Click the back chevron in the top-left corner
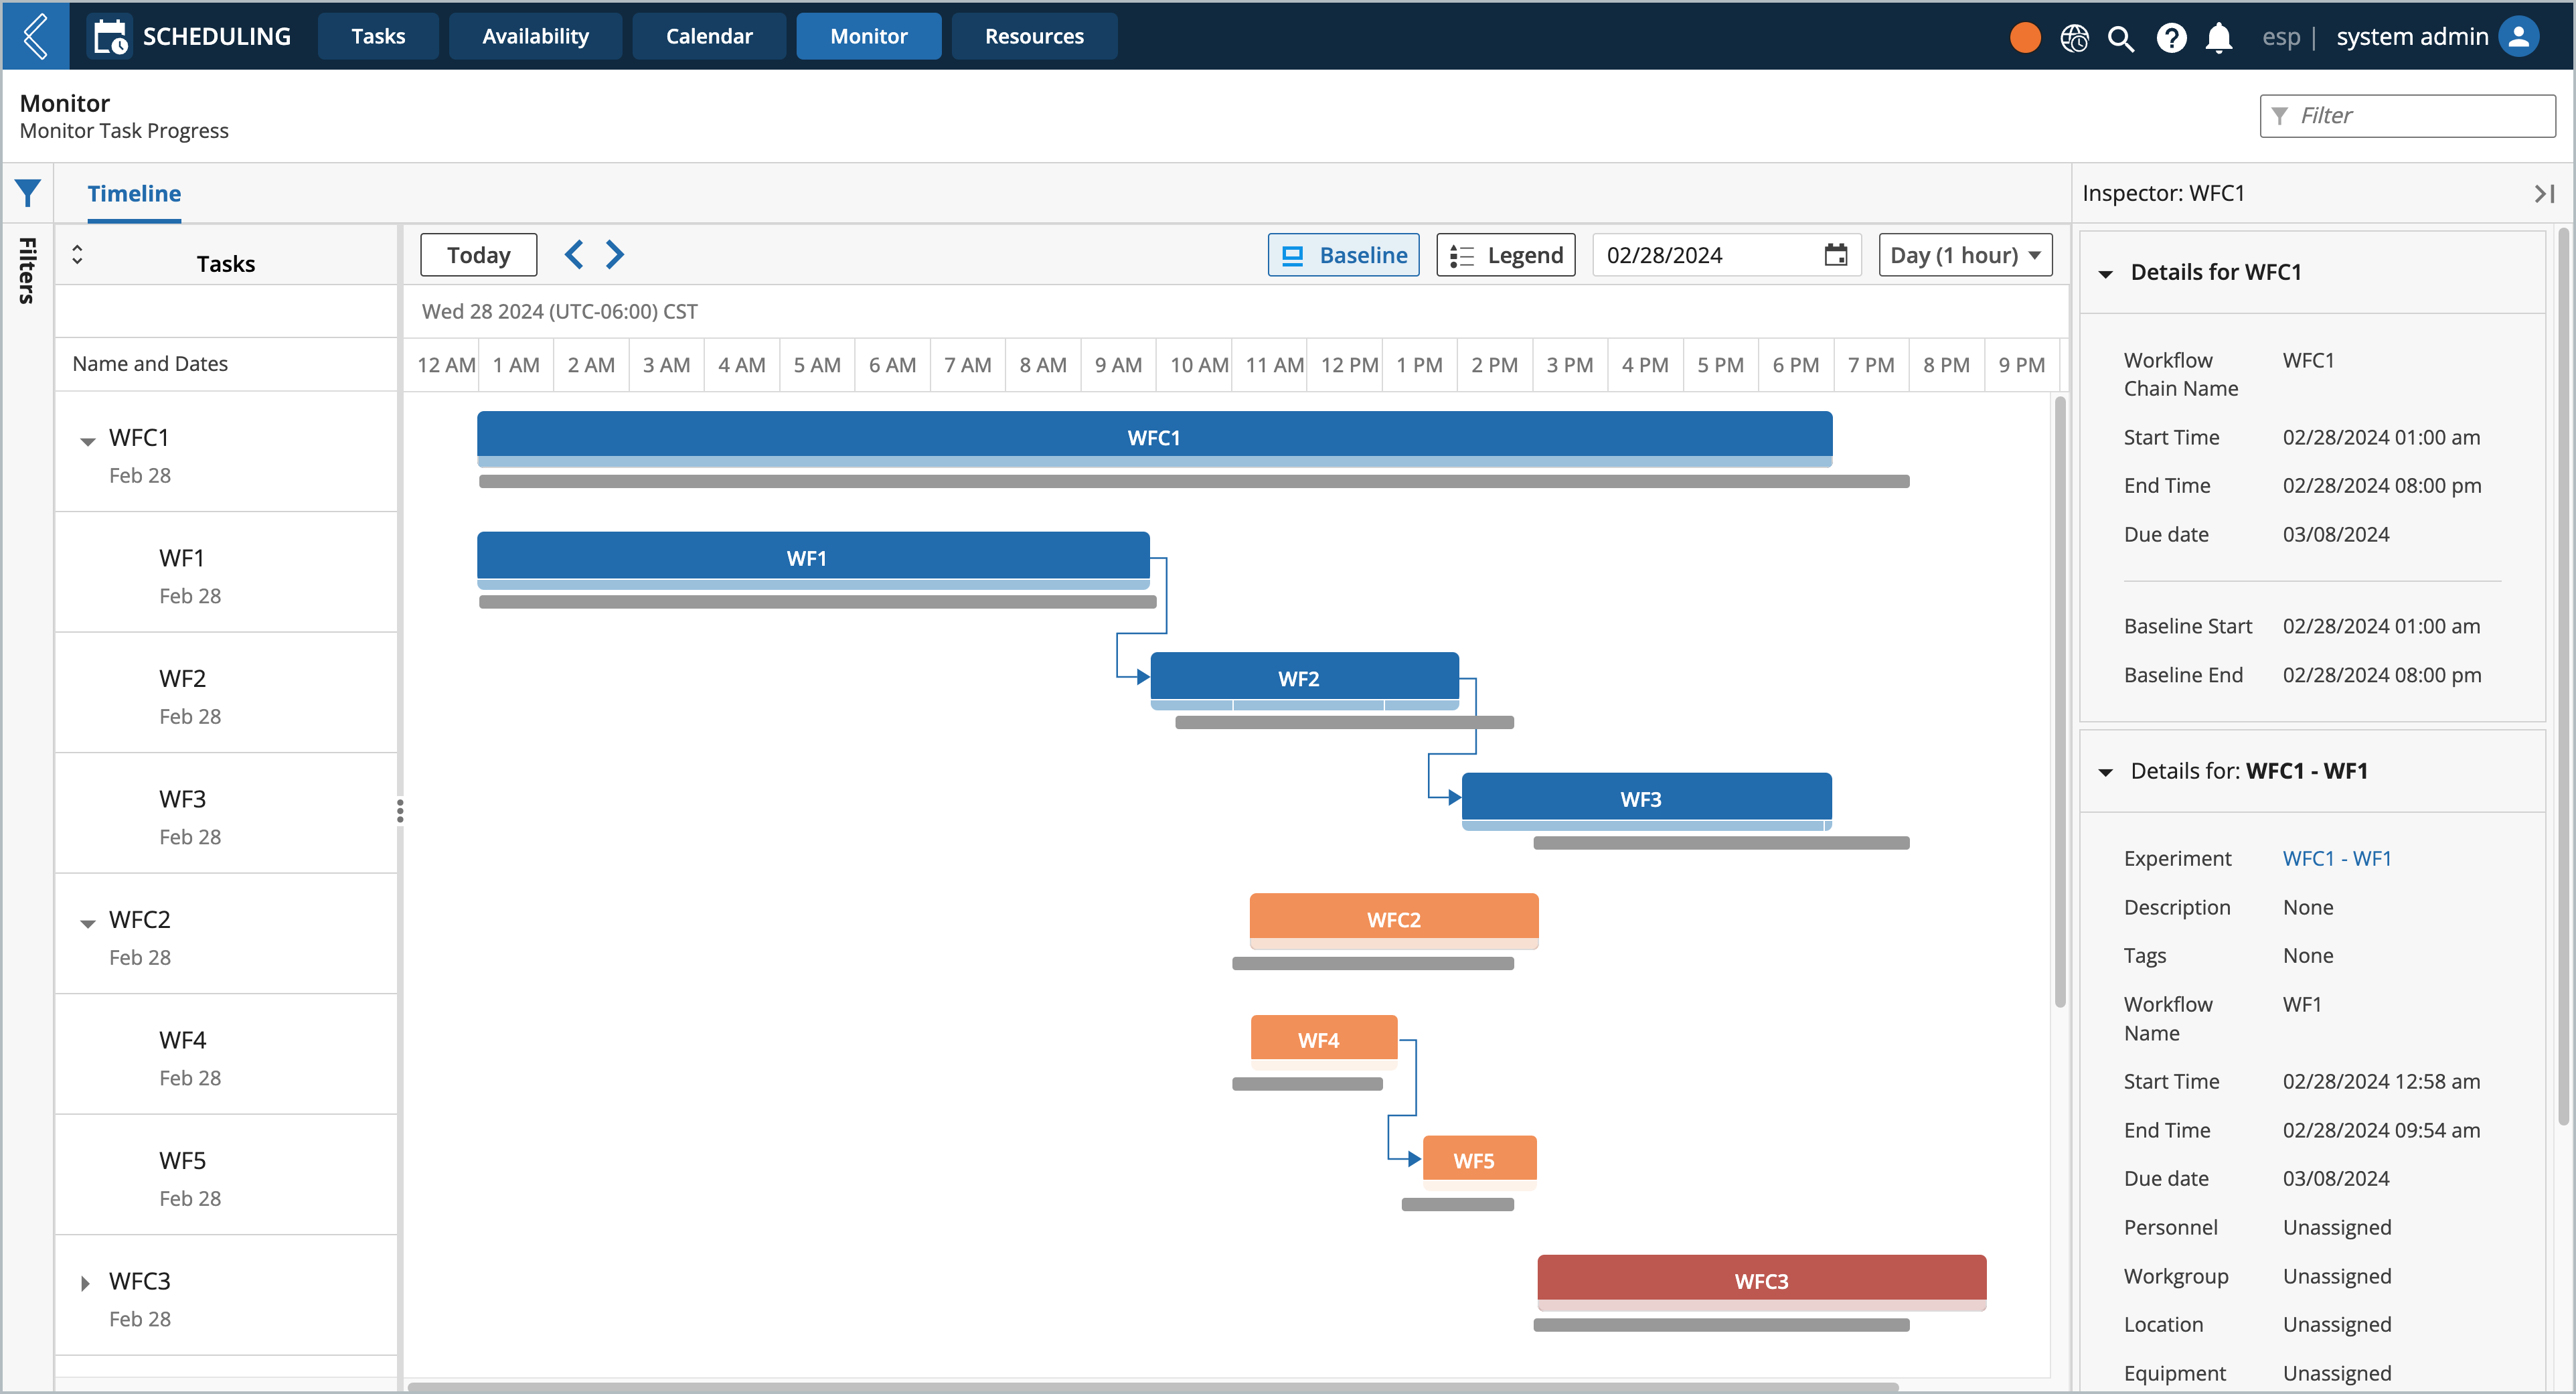The width and height of the screenshot is (2576, 1394). 35,36
